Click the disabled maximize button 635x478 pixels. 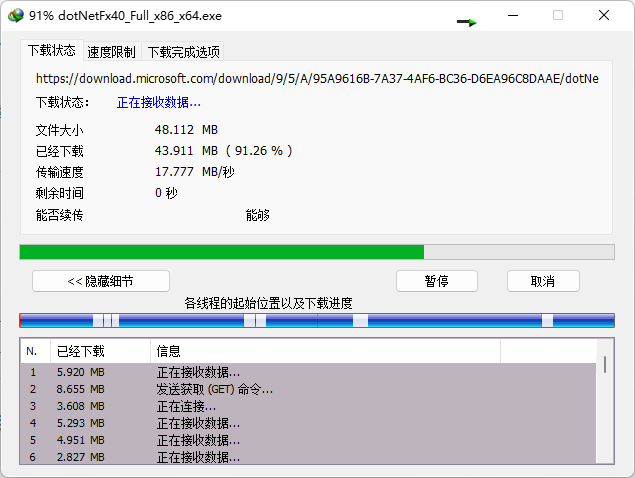[558, 15]
